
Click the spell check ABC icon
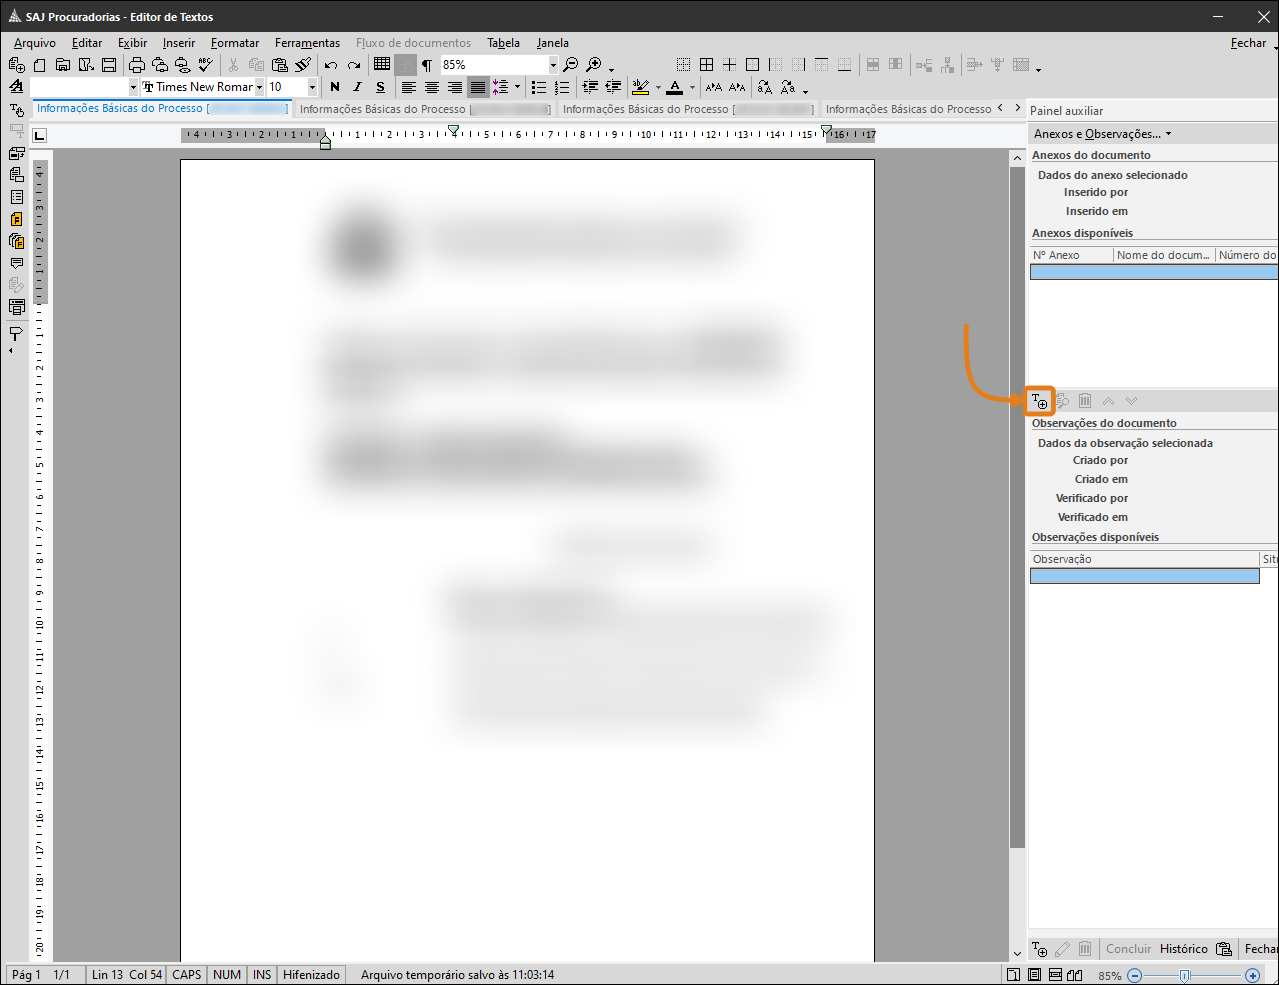point(206,65)
